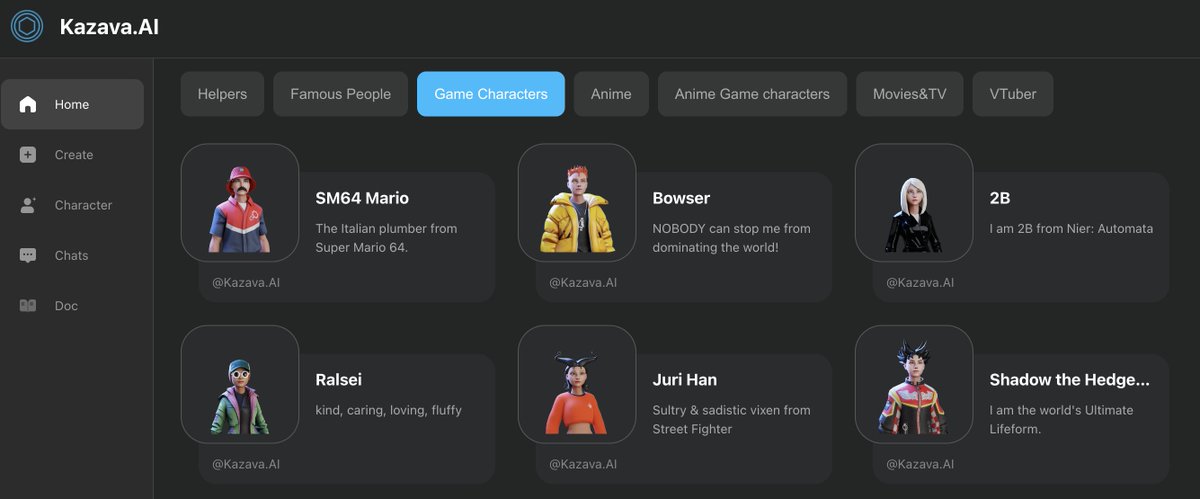
Task: Click @Kazava.AI under SM64 Mario card
Action: click(246, 283)
